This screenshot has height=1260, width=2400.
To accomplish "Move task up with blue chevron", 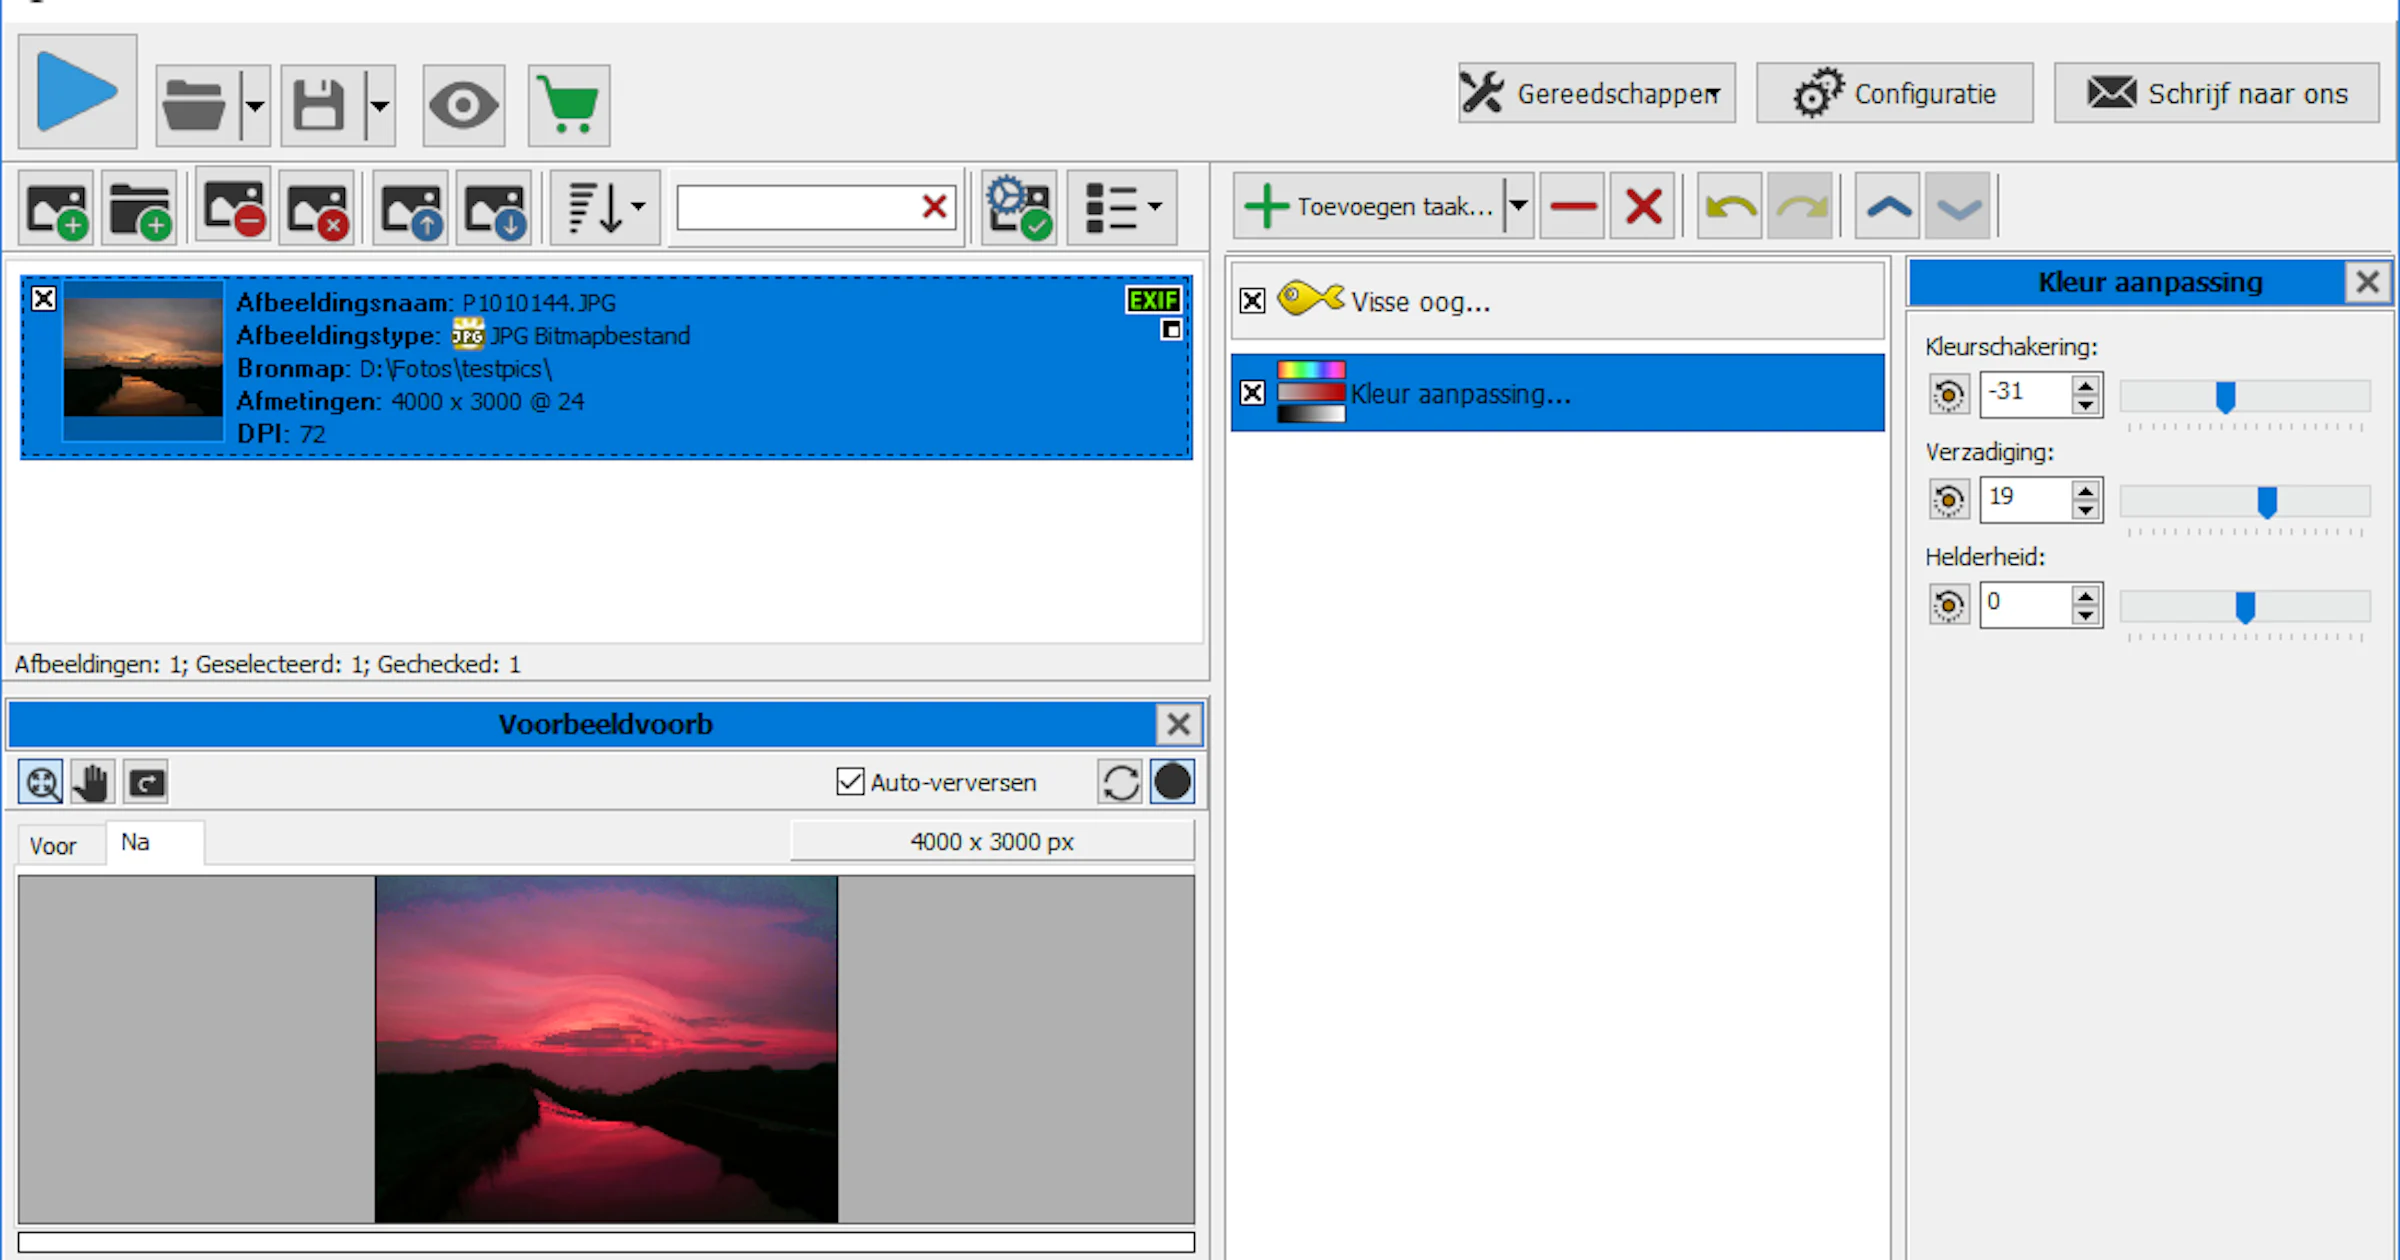I will pyautogui.click(x=1887, y=207).
